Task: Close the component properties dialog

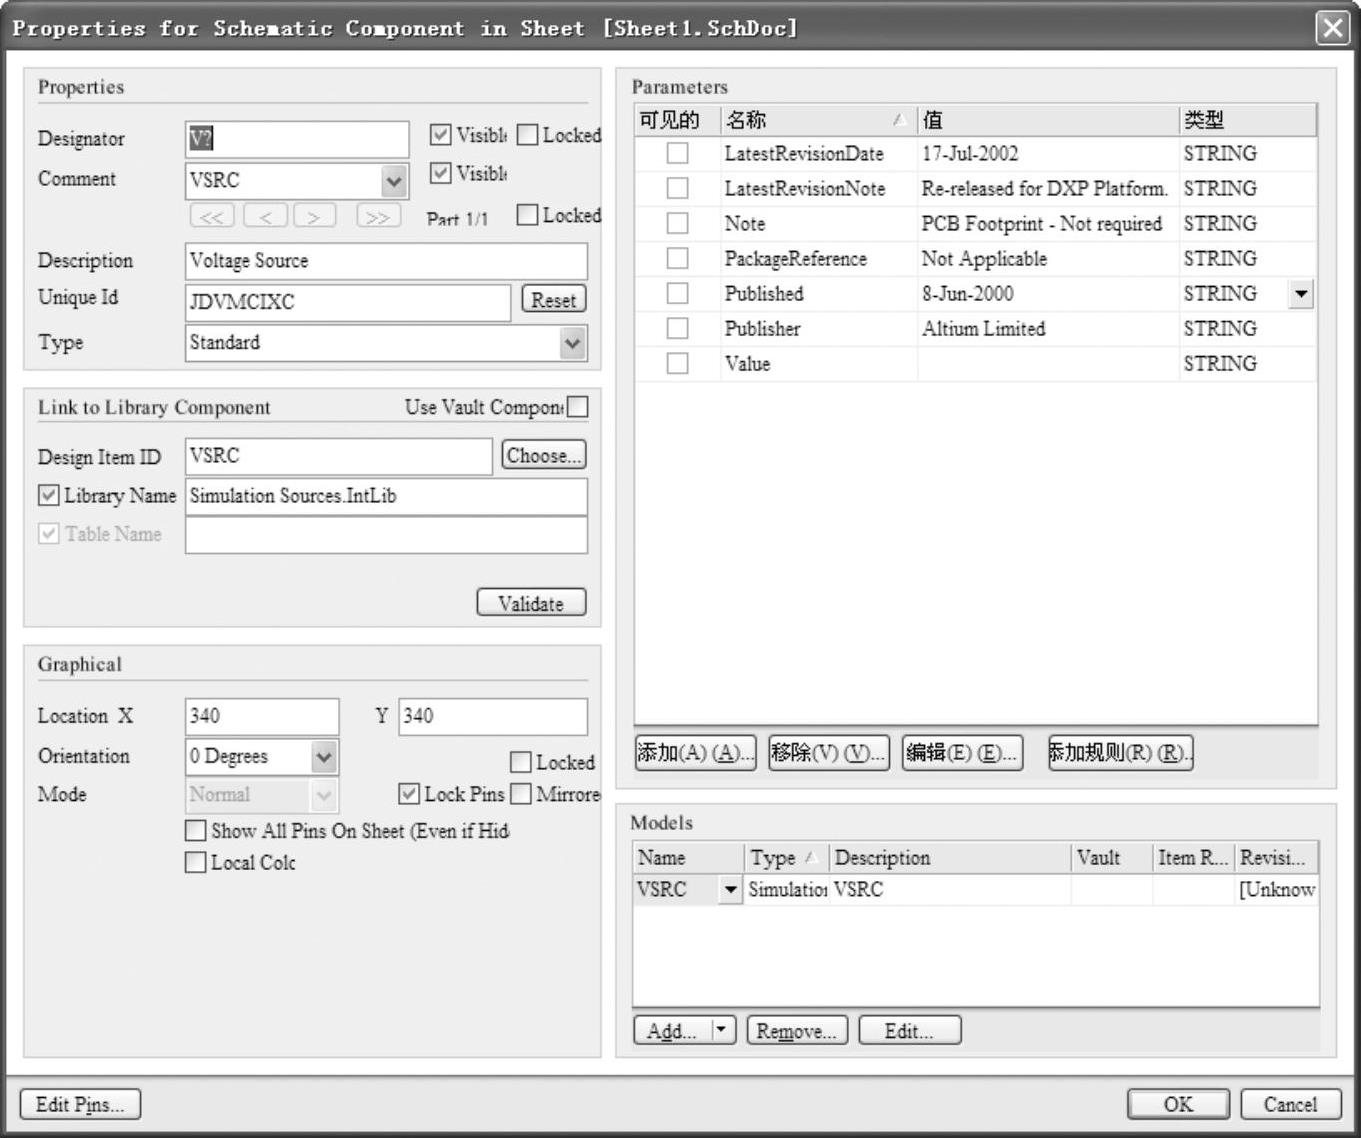Action: click(x=1332, y=28)
